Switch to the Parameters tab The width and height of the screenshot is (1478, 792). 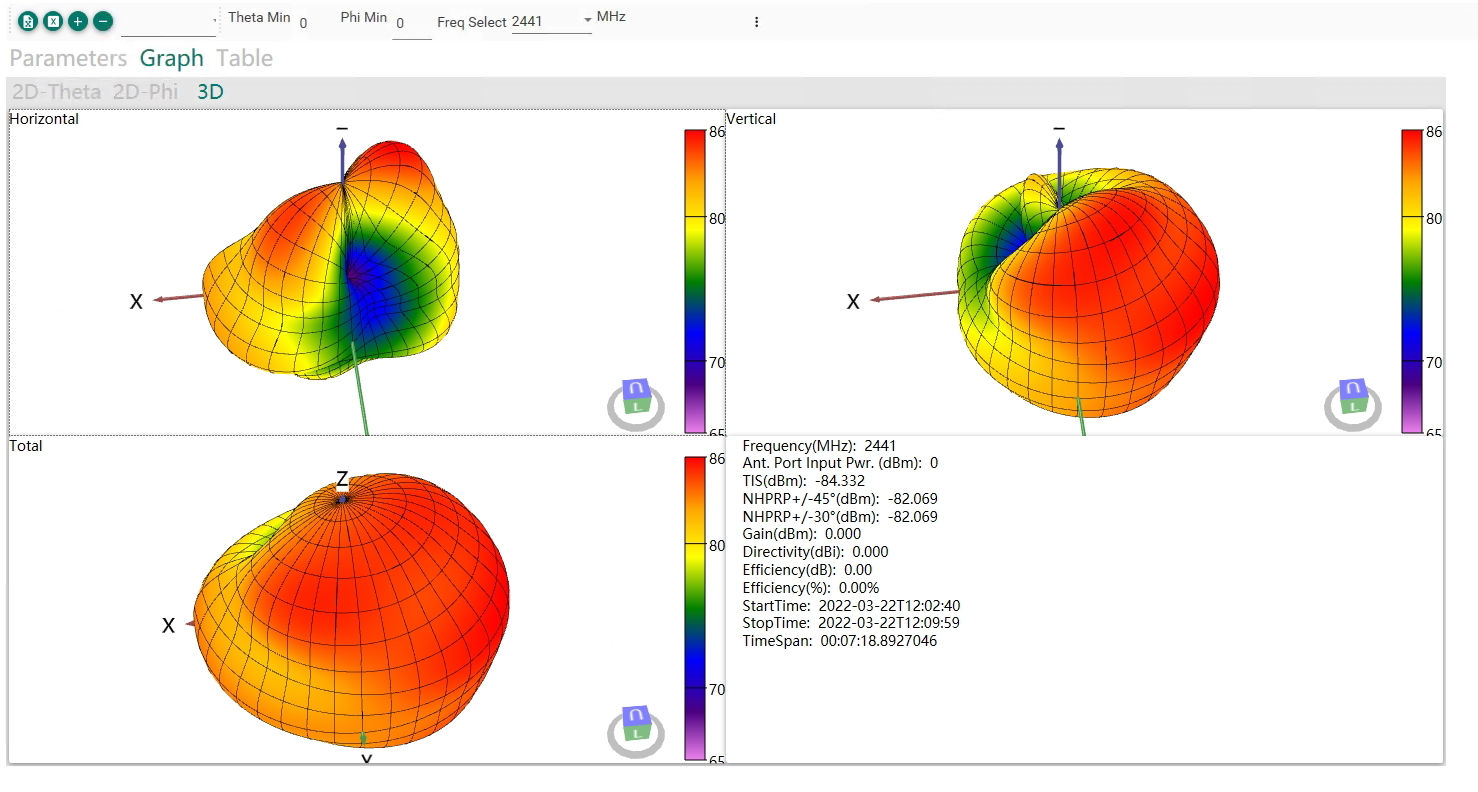tap(68, 58)
